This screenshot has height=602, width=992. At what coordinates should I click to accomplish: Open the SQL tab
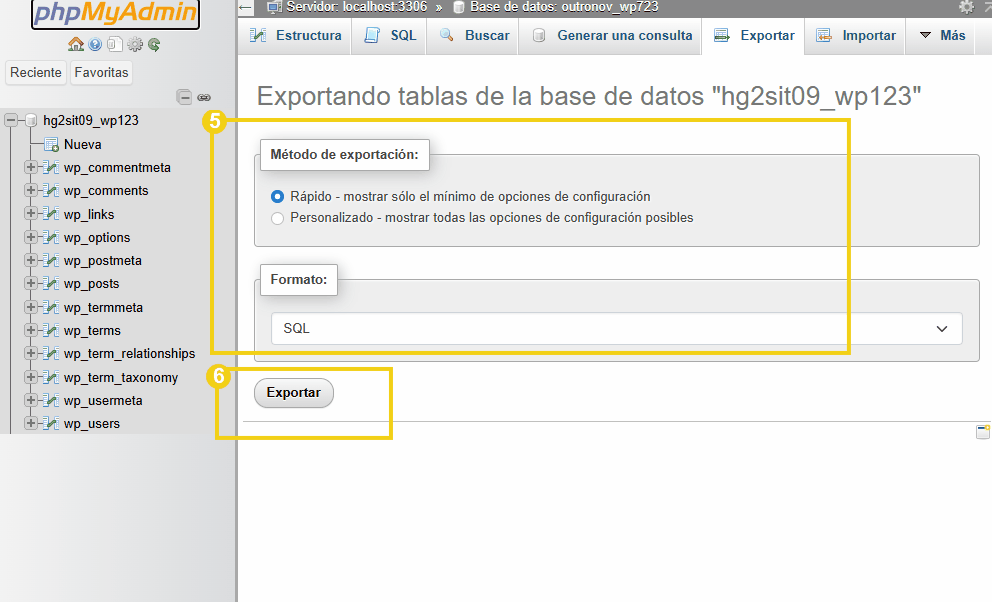tap(390, 35)
